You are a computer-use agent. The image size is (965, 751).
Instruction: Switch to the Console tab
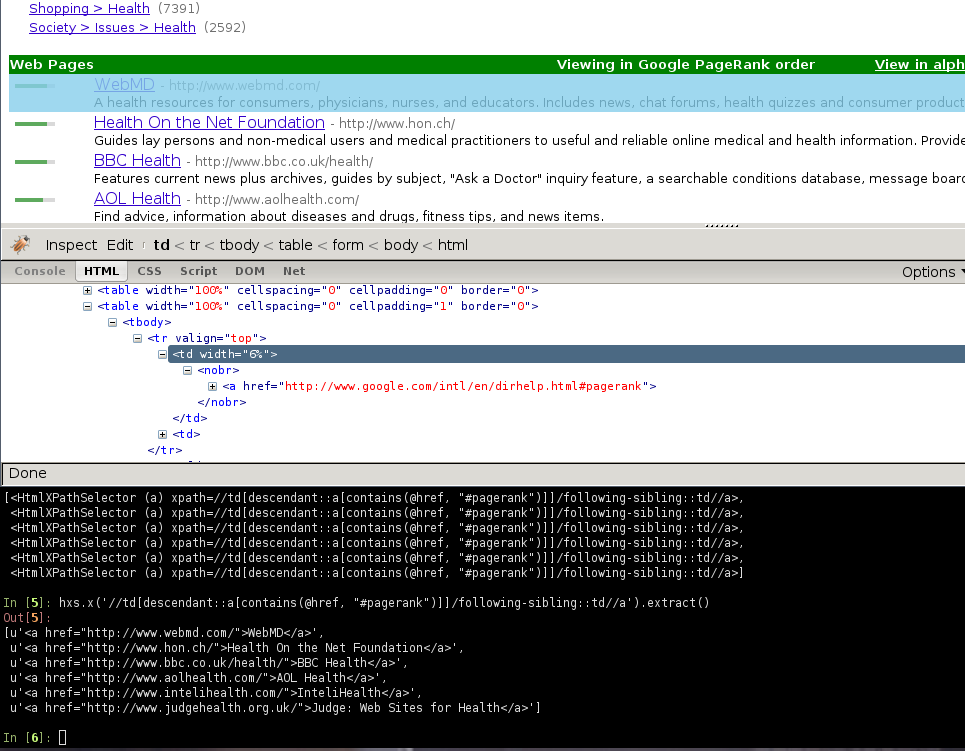coord(39,271)
